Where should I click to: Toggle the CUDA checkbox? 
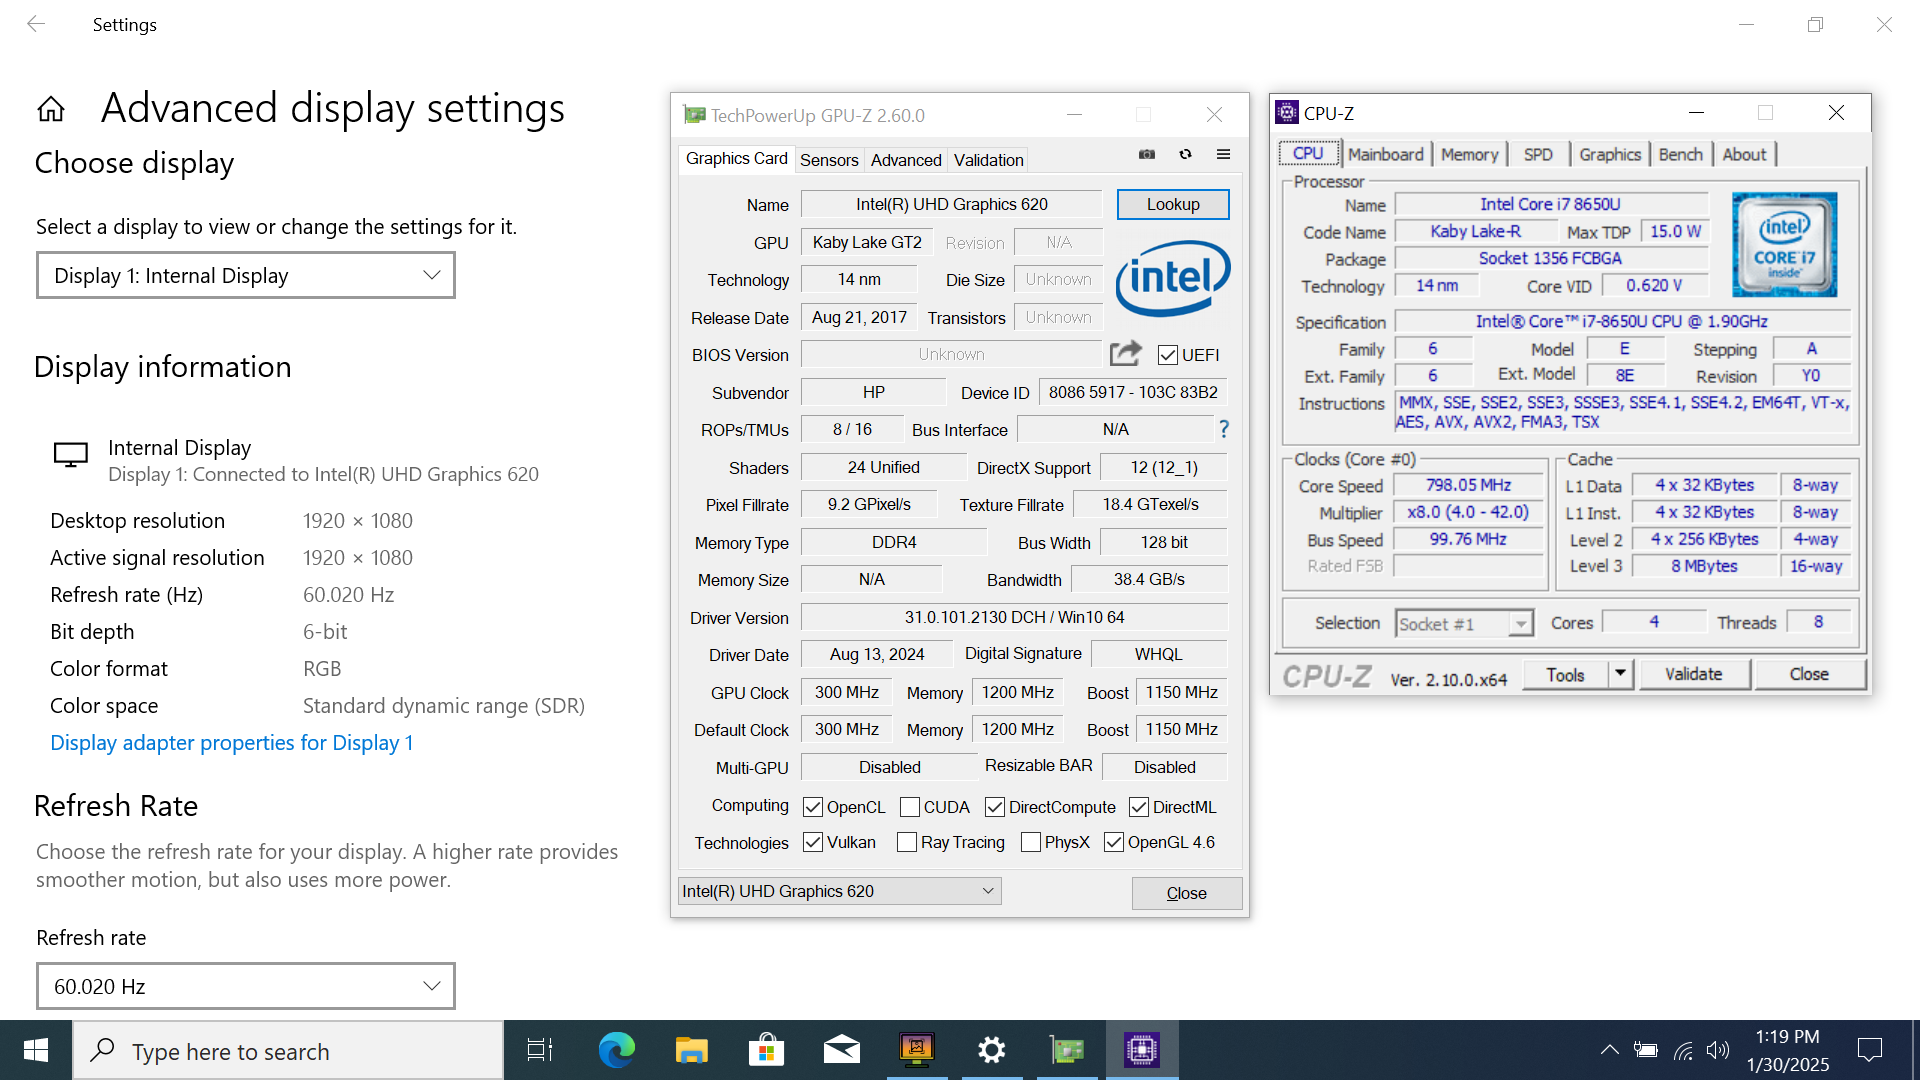(x=910, y=807)
